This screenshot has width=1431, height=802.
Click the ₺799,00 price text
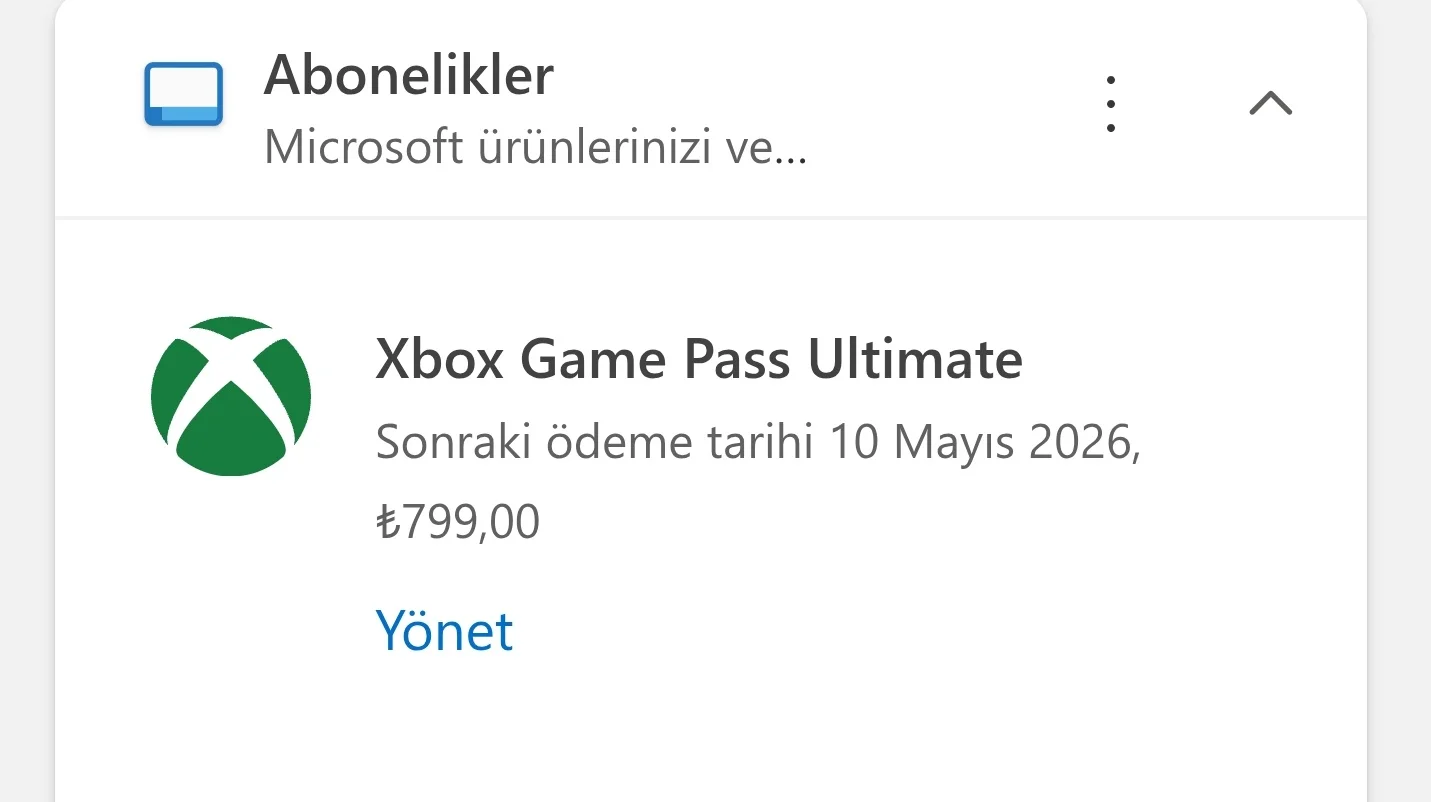[458, 522]
